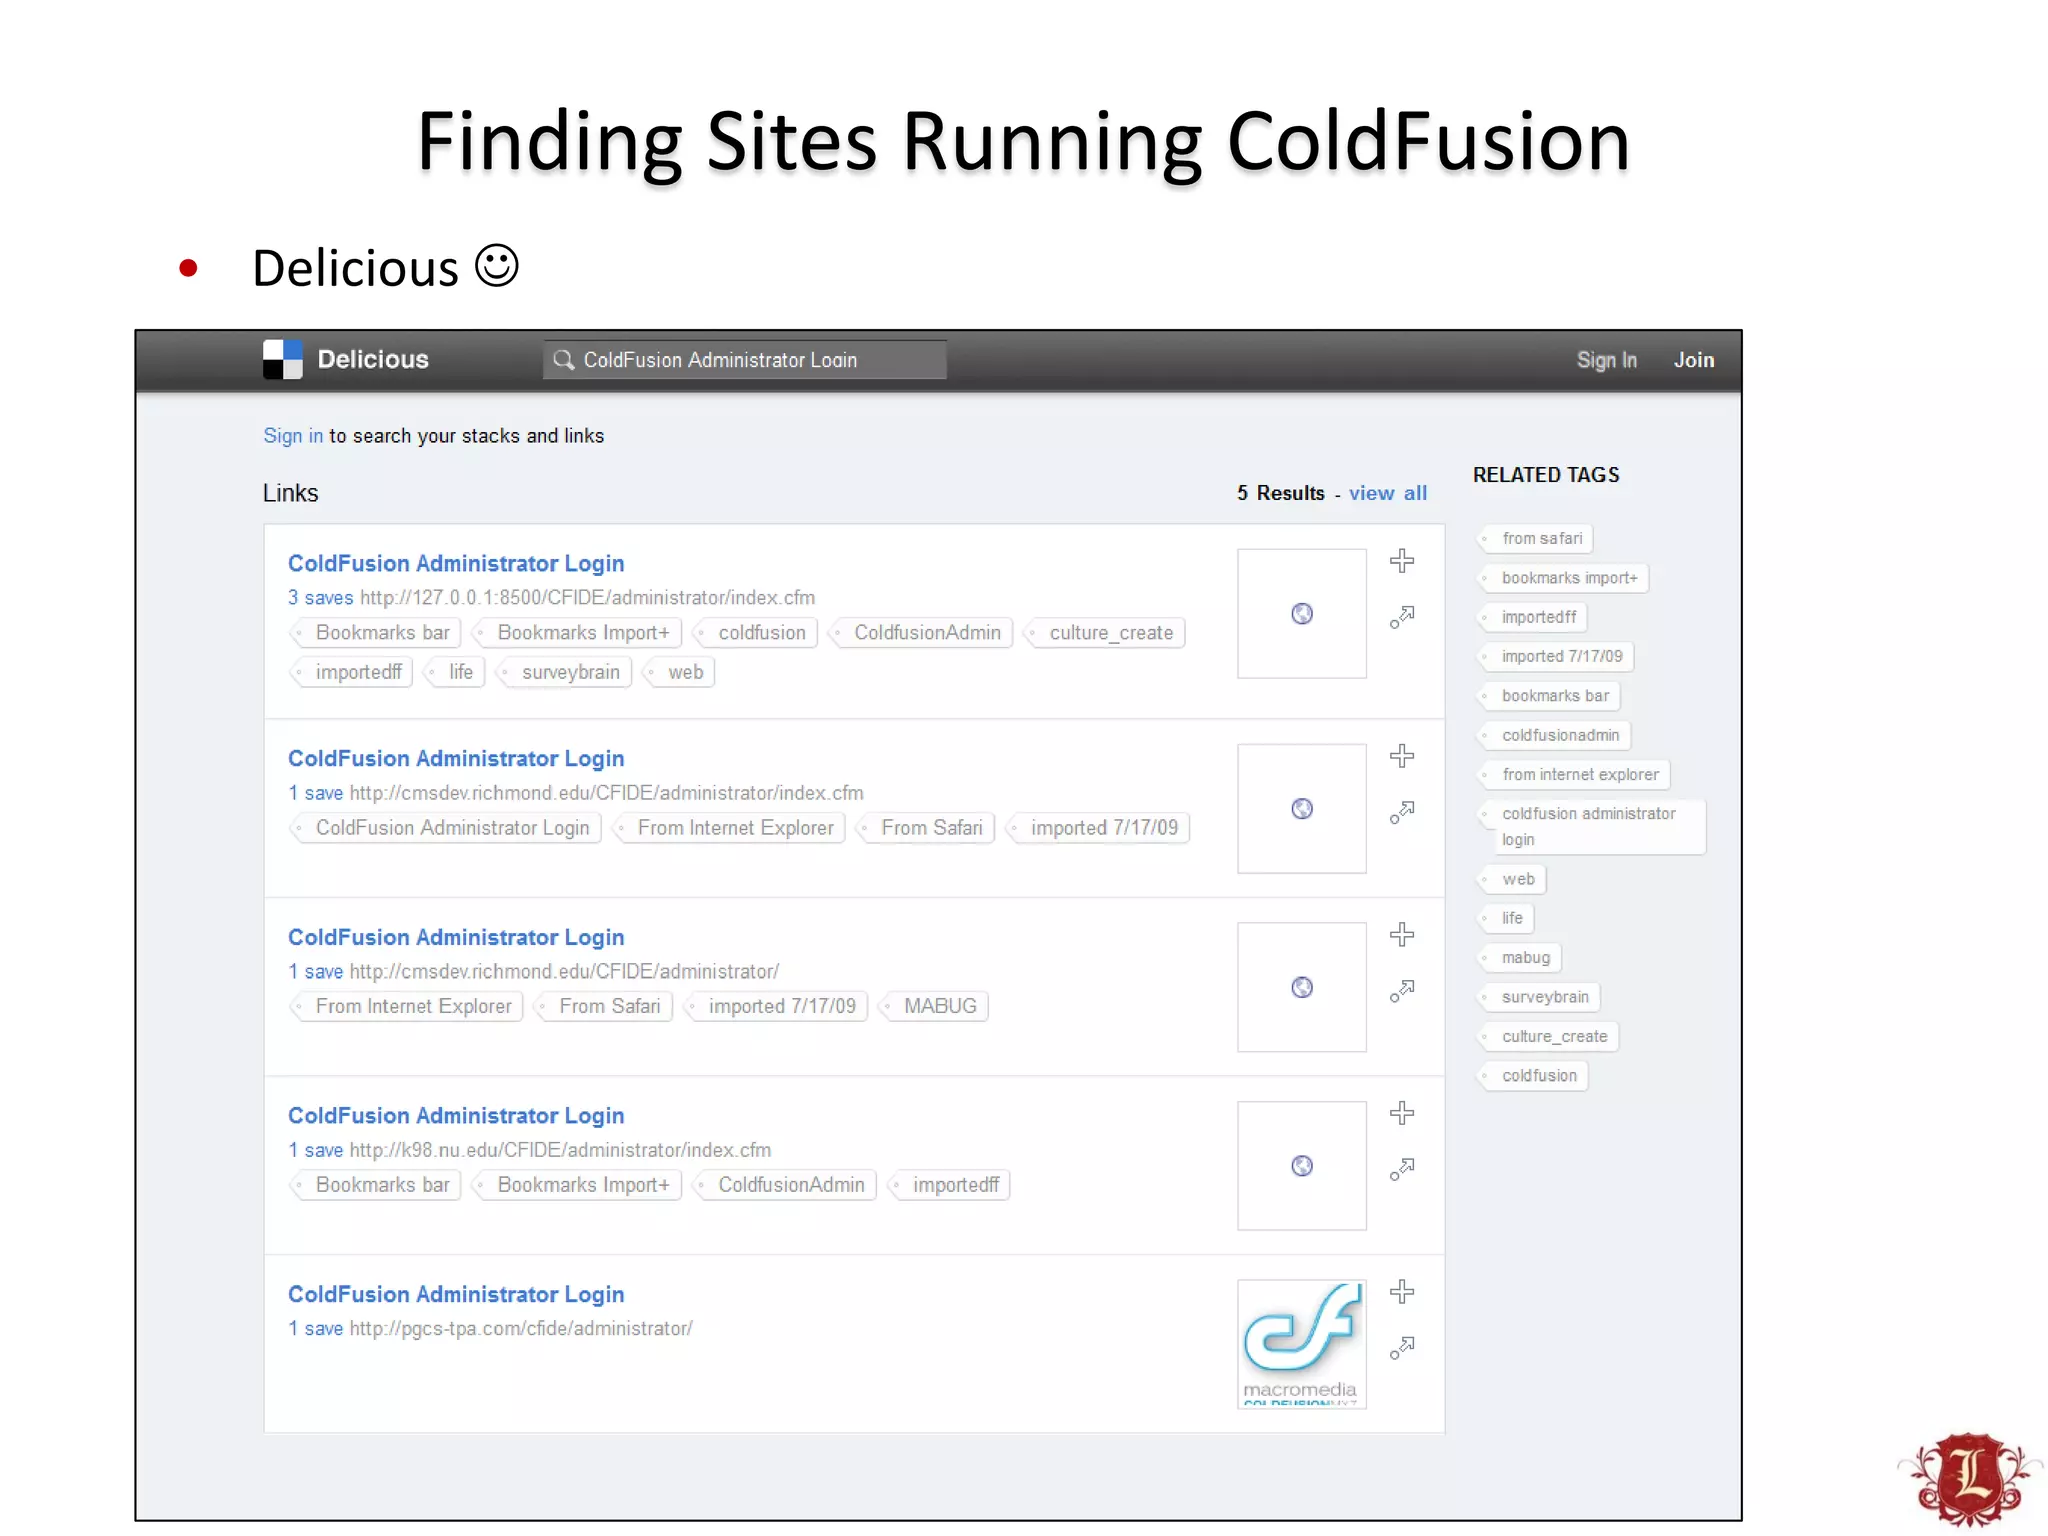The image size is (2048, 1536).
Task: Select related tag surveybrain
Action: tap(1539, 997)
